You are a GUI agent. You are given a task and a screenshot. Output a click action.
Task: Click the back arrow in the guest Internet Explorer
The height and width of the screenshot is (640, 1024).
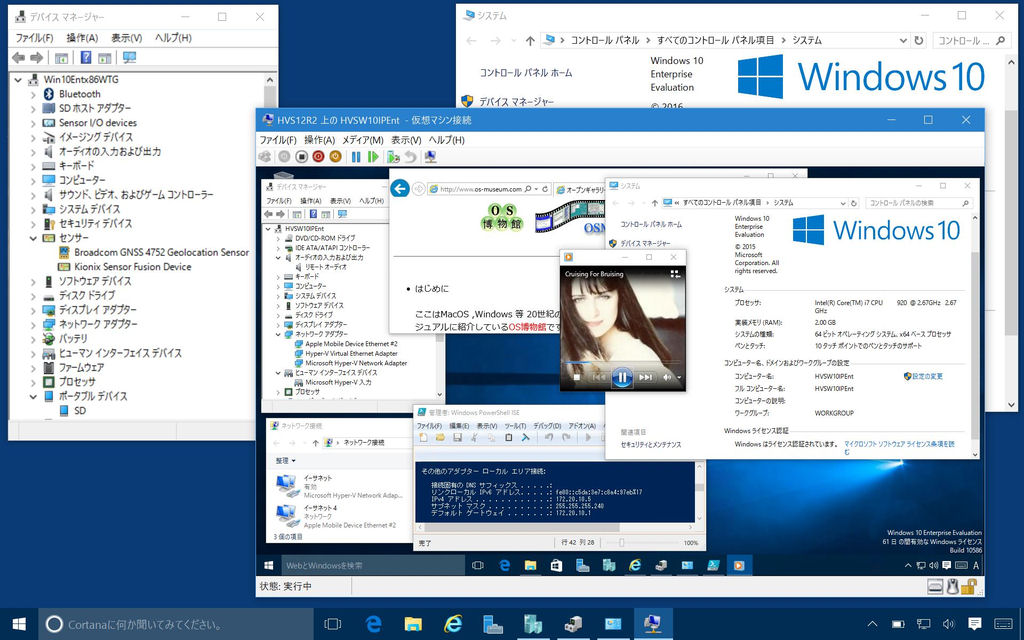pyautogui.click(x=400, y=189)
